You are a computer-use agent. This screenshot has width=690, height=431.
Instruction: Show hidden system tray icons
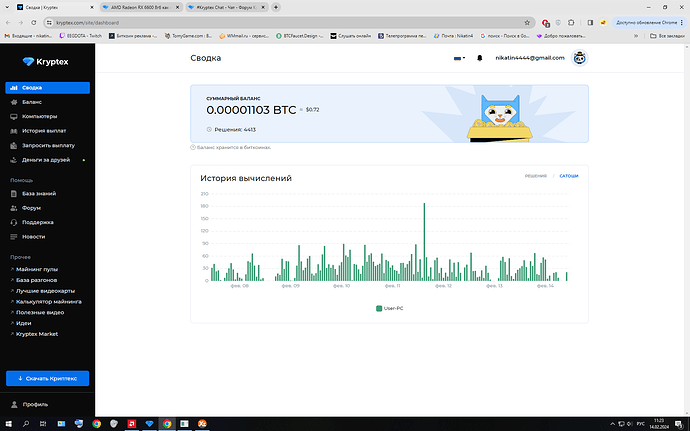click(x=612, y=424)
